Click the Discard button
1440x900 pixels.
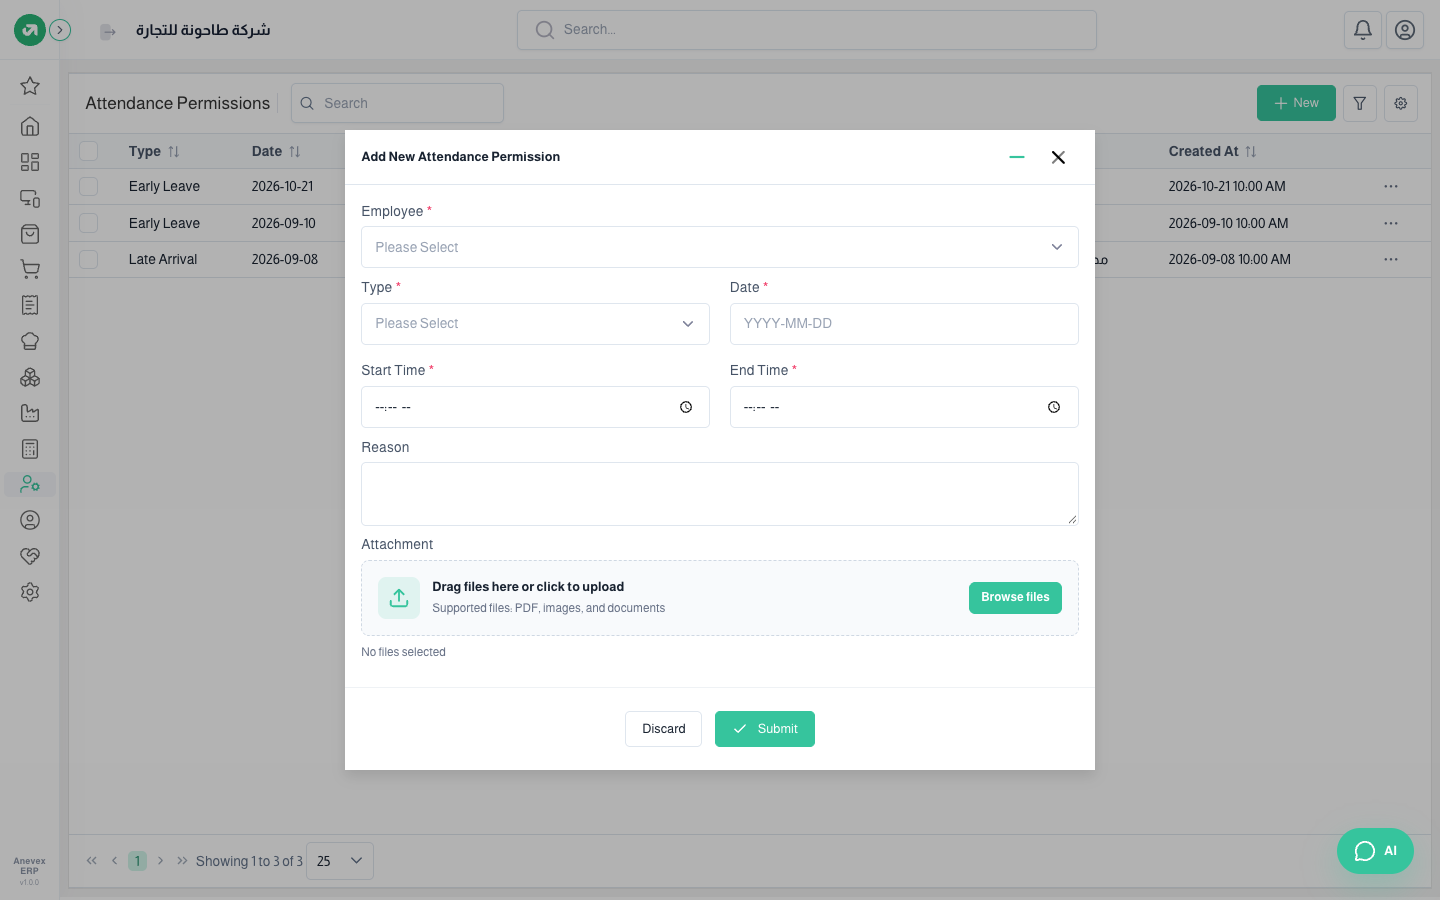click(664, 729)
